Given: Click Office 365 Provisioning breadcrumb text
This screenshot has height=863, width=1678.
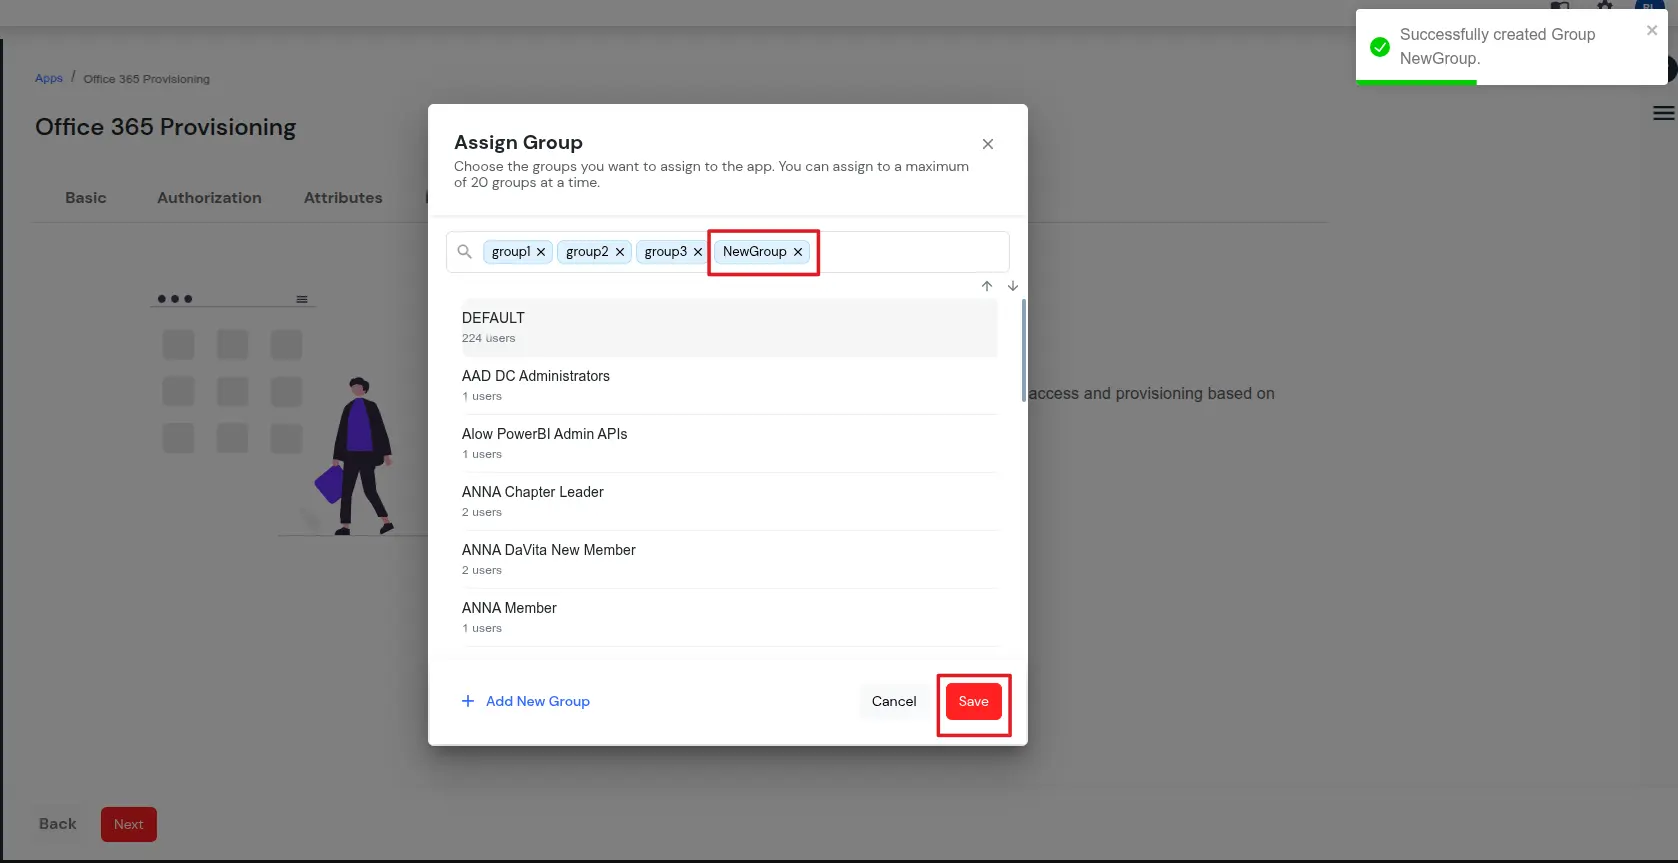Looking at the screenshot, I should (147, 79).
